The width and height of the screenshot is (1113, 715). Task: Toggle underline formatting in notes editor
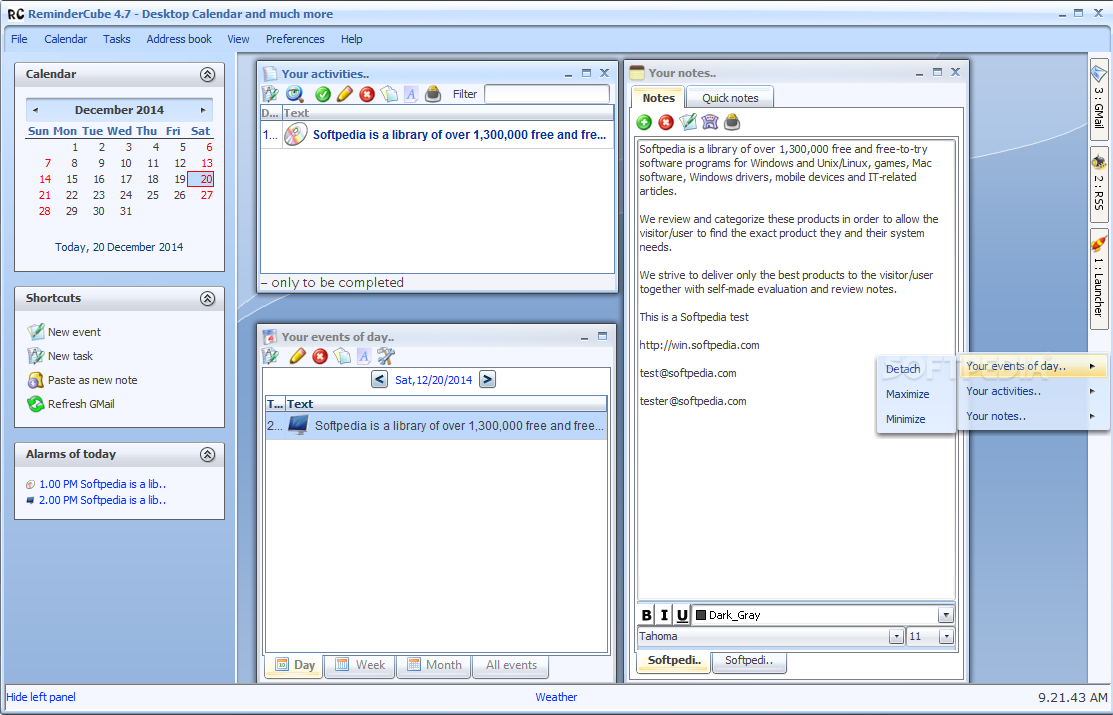[x=682, y=615]
